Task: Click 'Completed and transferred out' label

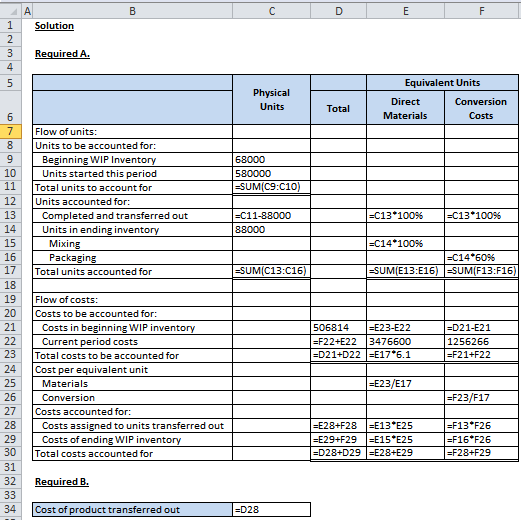Action: 115,216
